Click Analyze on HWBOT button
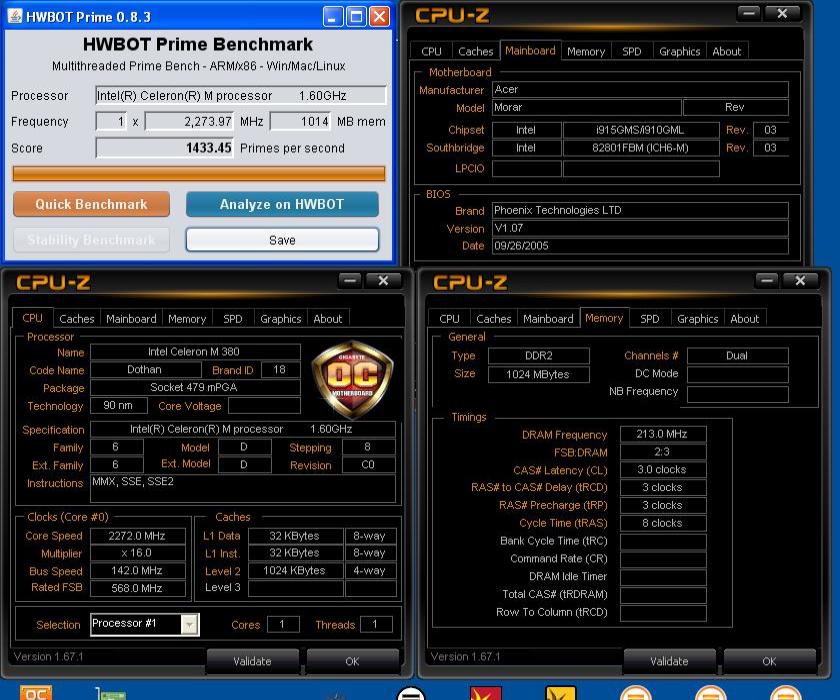Screen dimensions: 840x700 (x=282, y=204)
